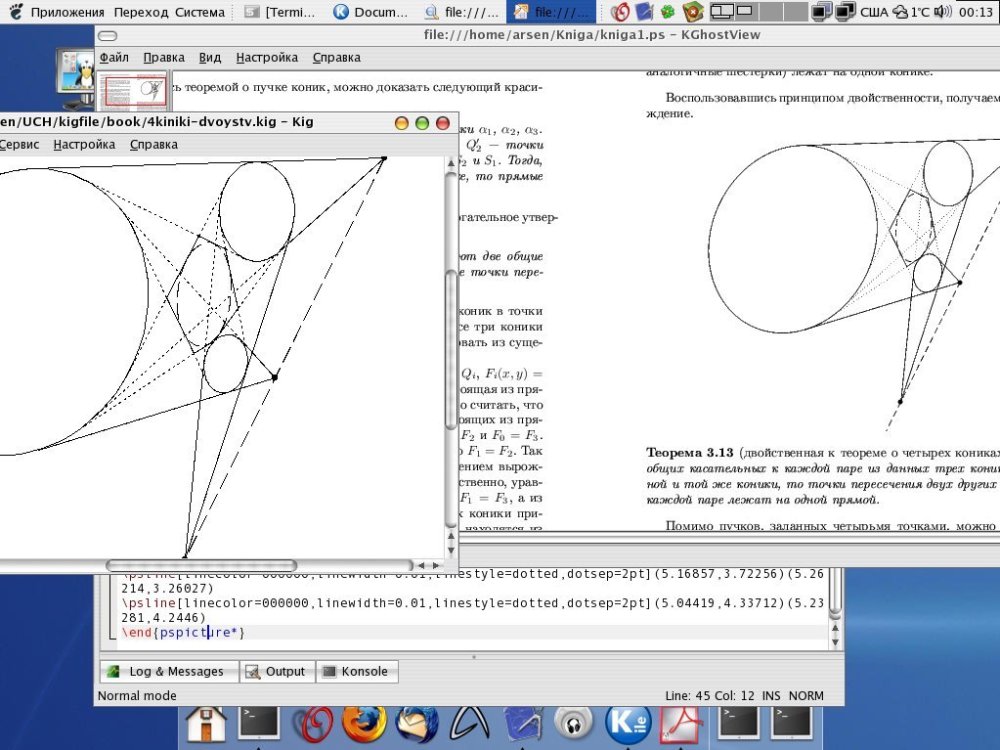Open the Home folder icon in the dock
1000x750 pixels.
[x=205, y=726]
